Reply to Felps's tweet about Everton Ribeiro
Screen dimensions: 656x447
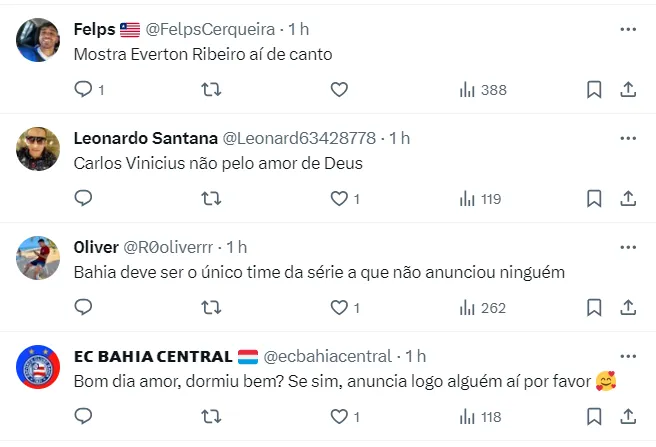(84, 90)
